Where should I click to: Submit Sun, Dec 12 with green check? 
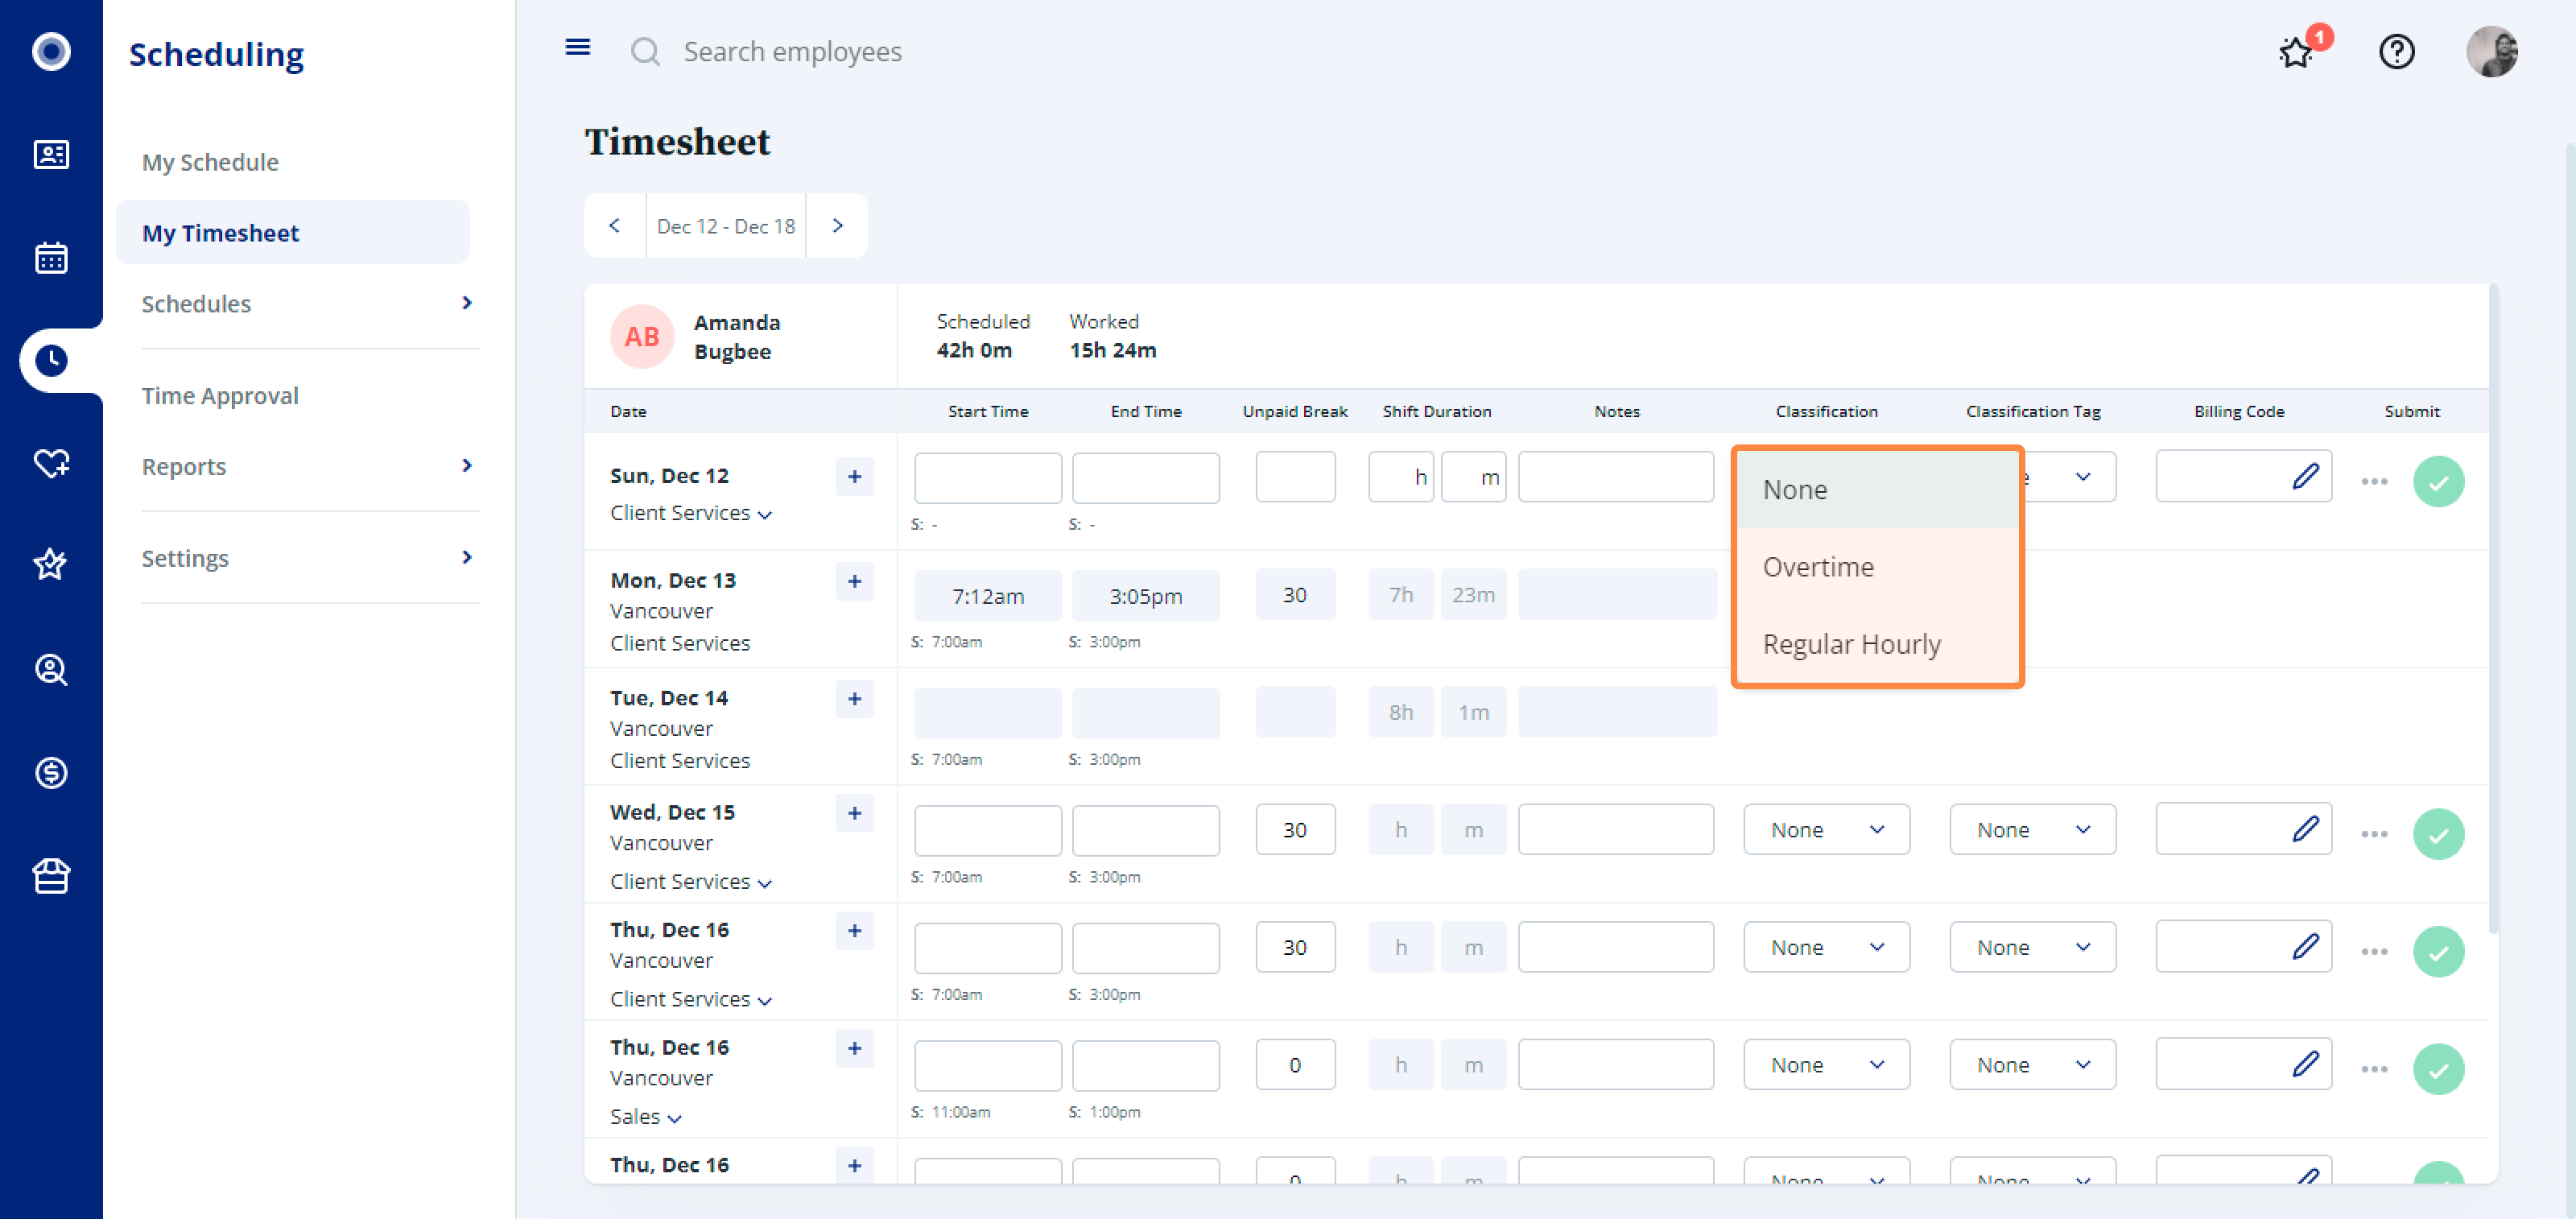(x=2438, y=482)
